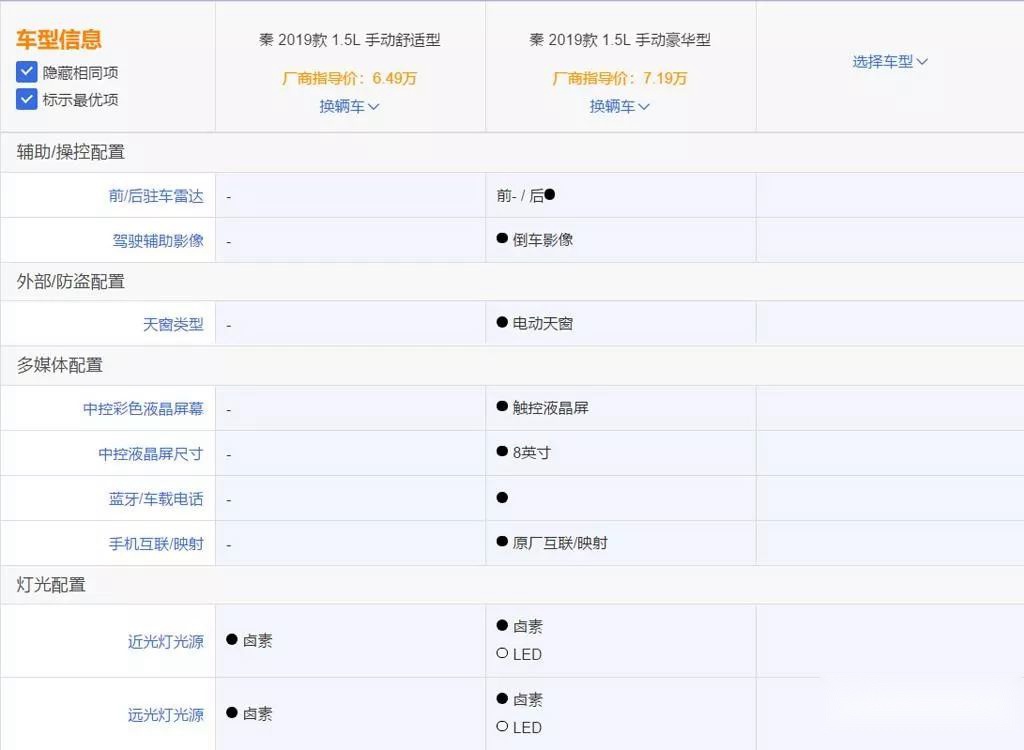
Task: Click the 中控彩色液晶屏幕 row label
Action: [x=143, y=409]
